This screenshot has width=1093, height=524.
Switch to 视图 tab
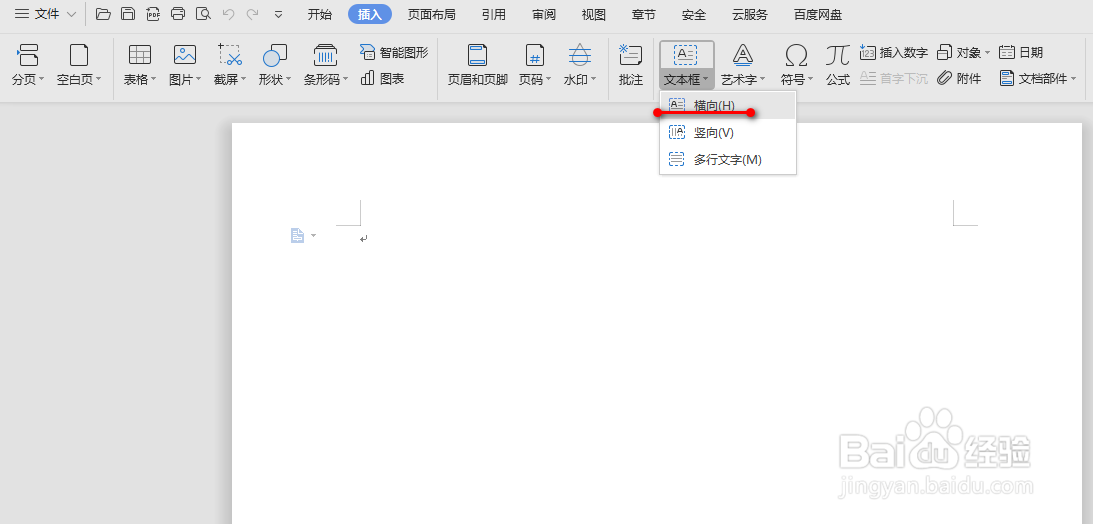tap(594, 15)
